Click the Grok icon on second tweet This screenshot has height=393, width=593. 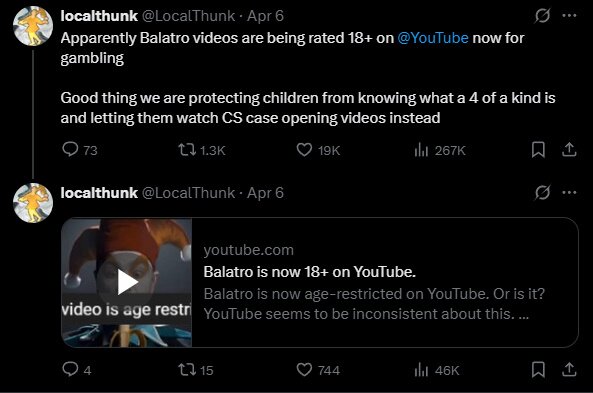click(542, 193)
